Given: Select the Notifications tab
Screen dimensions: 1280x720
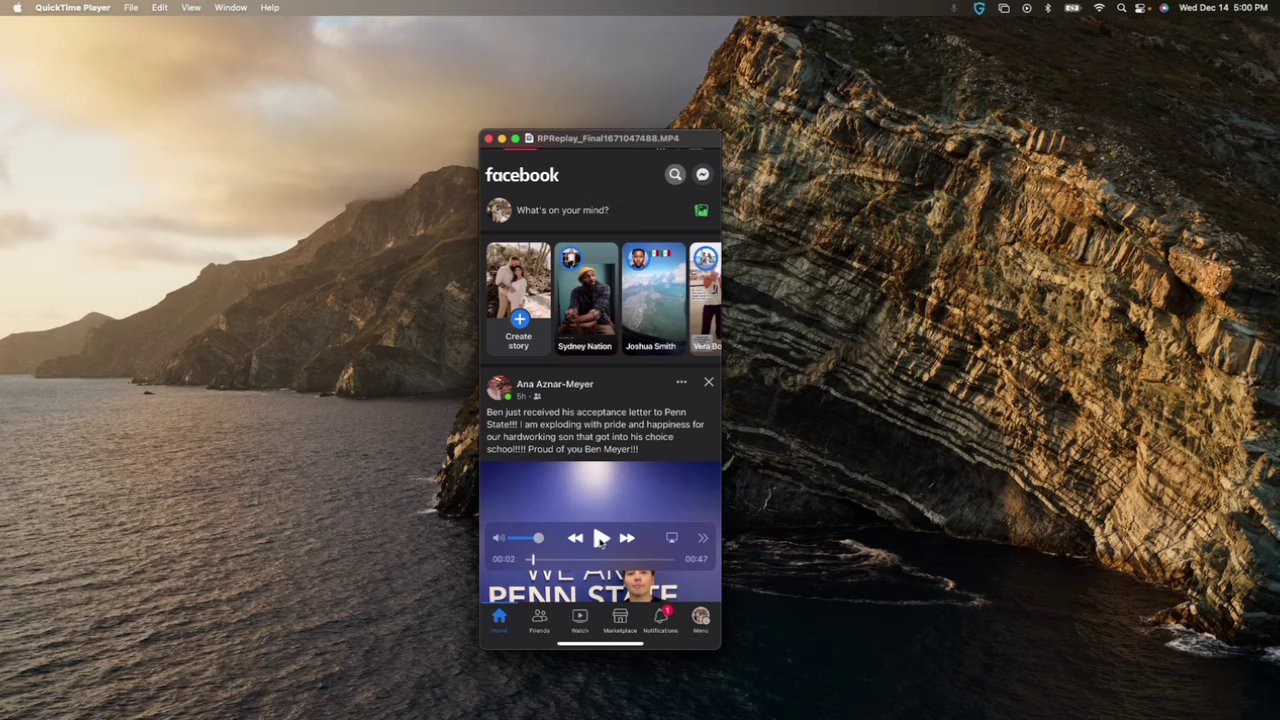Looking at the screenshot, I should pos(660,620).
